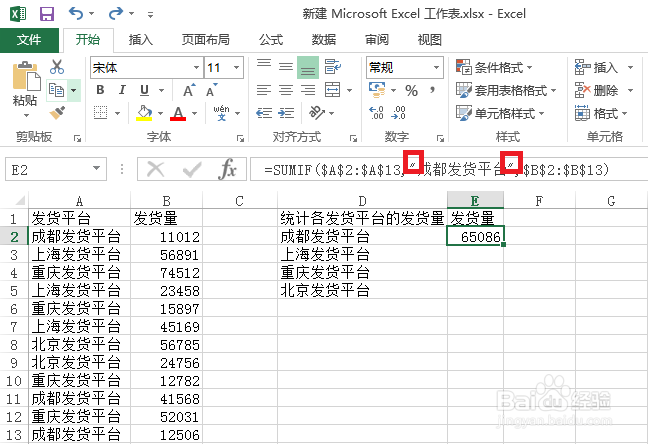This screenshot has width=648, height=444.
Task: Toggle Bold formatting
Action: (100, 90)
